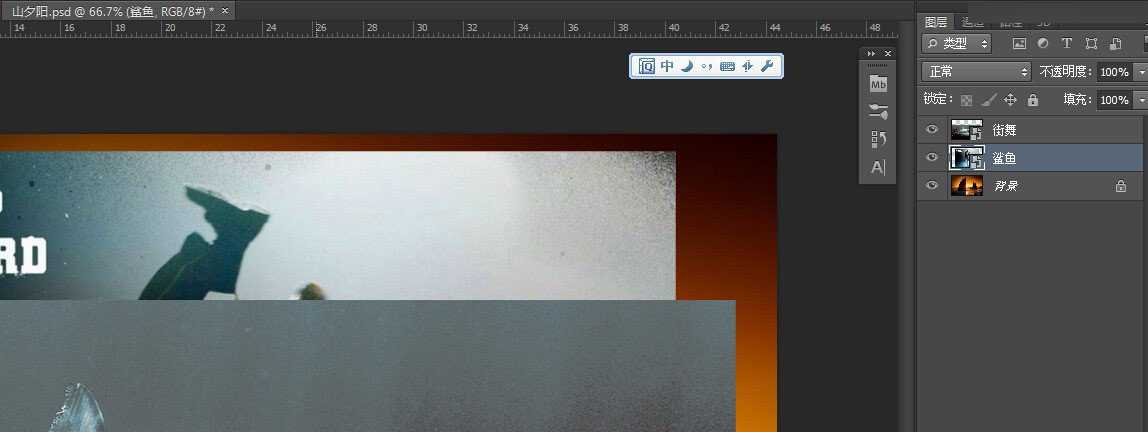Image resolution: width=1148 pixels, height=432 pixels.
Task: Filter layers by shape type
Action: point(1091,44)
